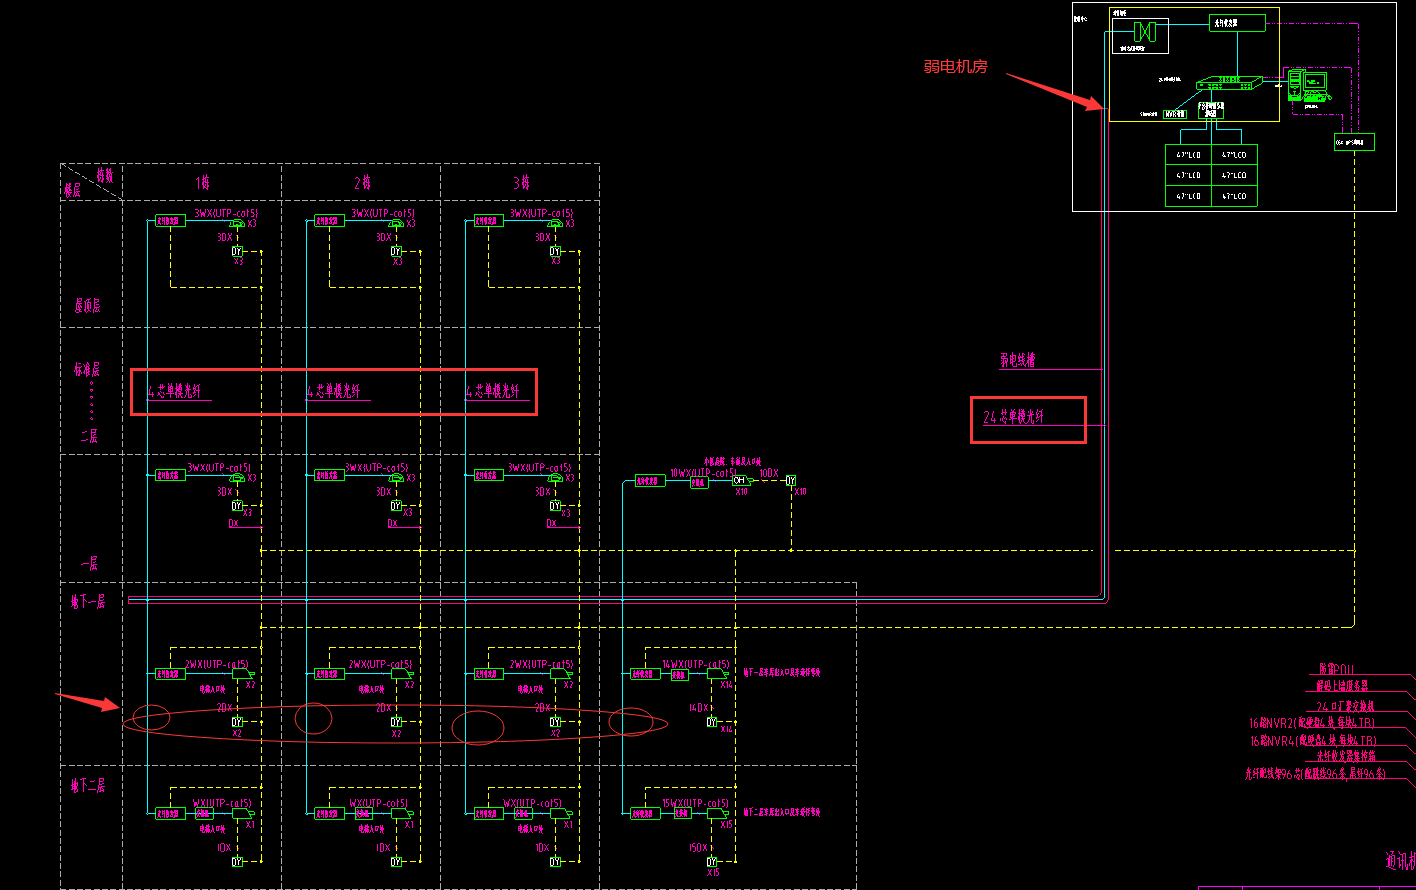Click building 1 basement-two camera symbol on WX line
This screenshot has width=1416, height=890.
pos(242,814)
